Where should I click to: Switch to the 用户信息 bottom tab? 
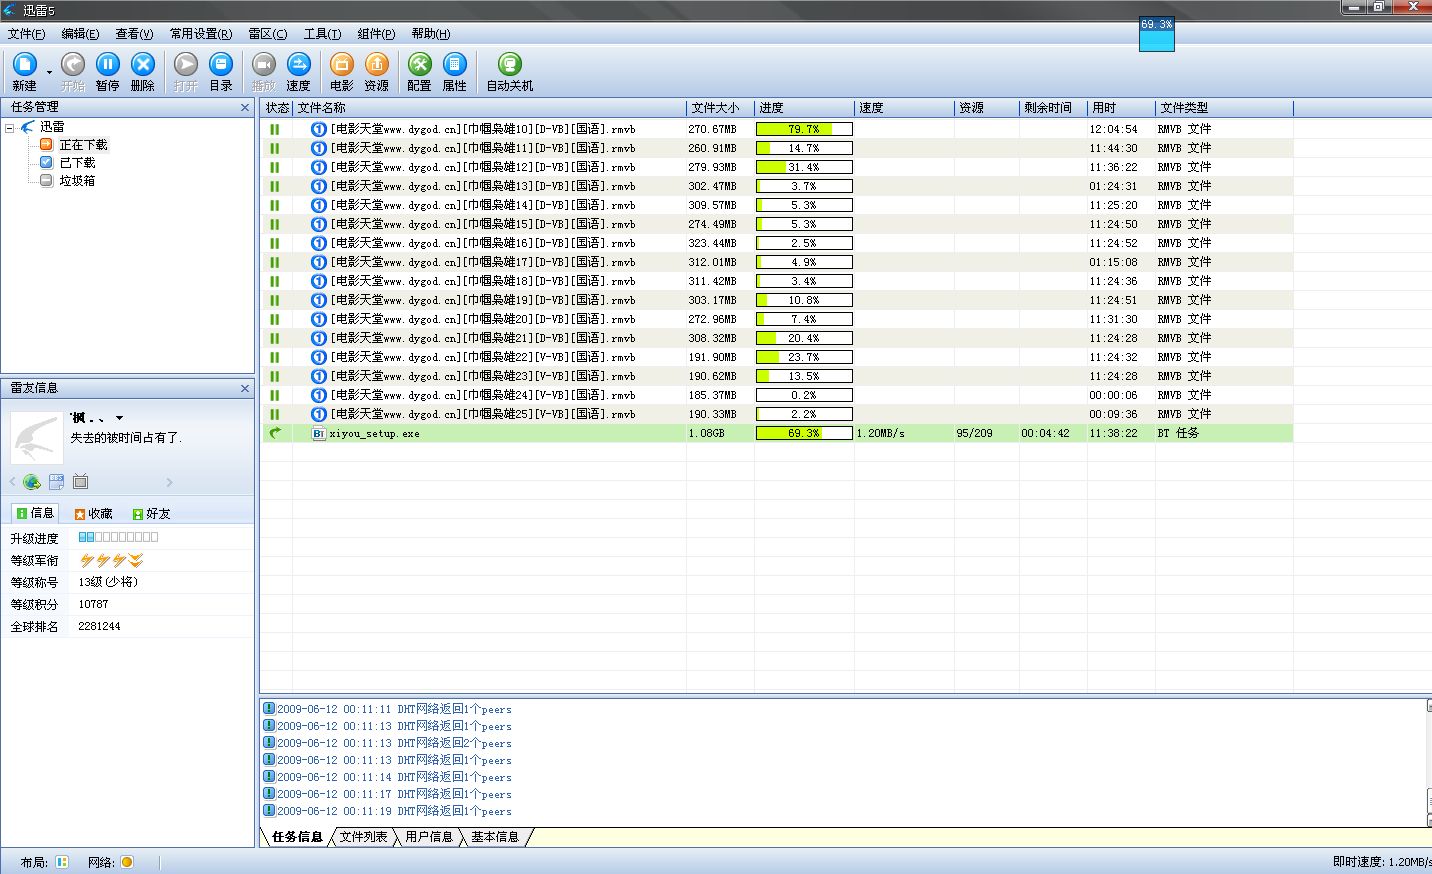point(429,837)
